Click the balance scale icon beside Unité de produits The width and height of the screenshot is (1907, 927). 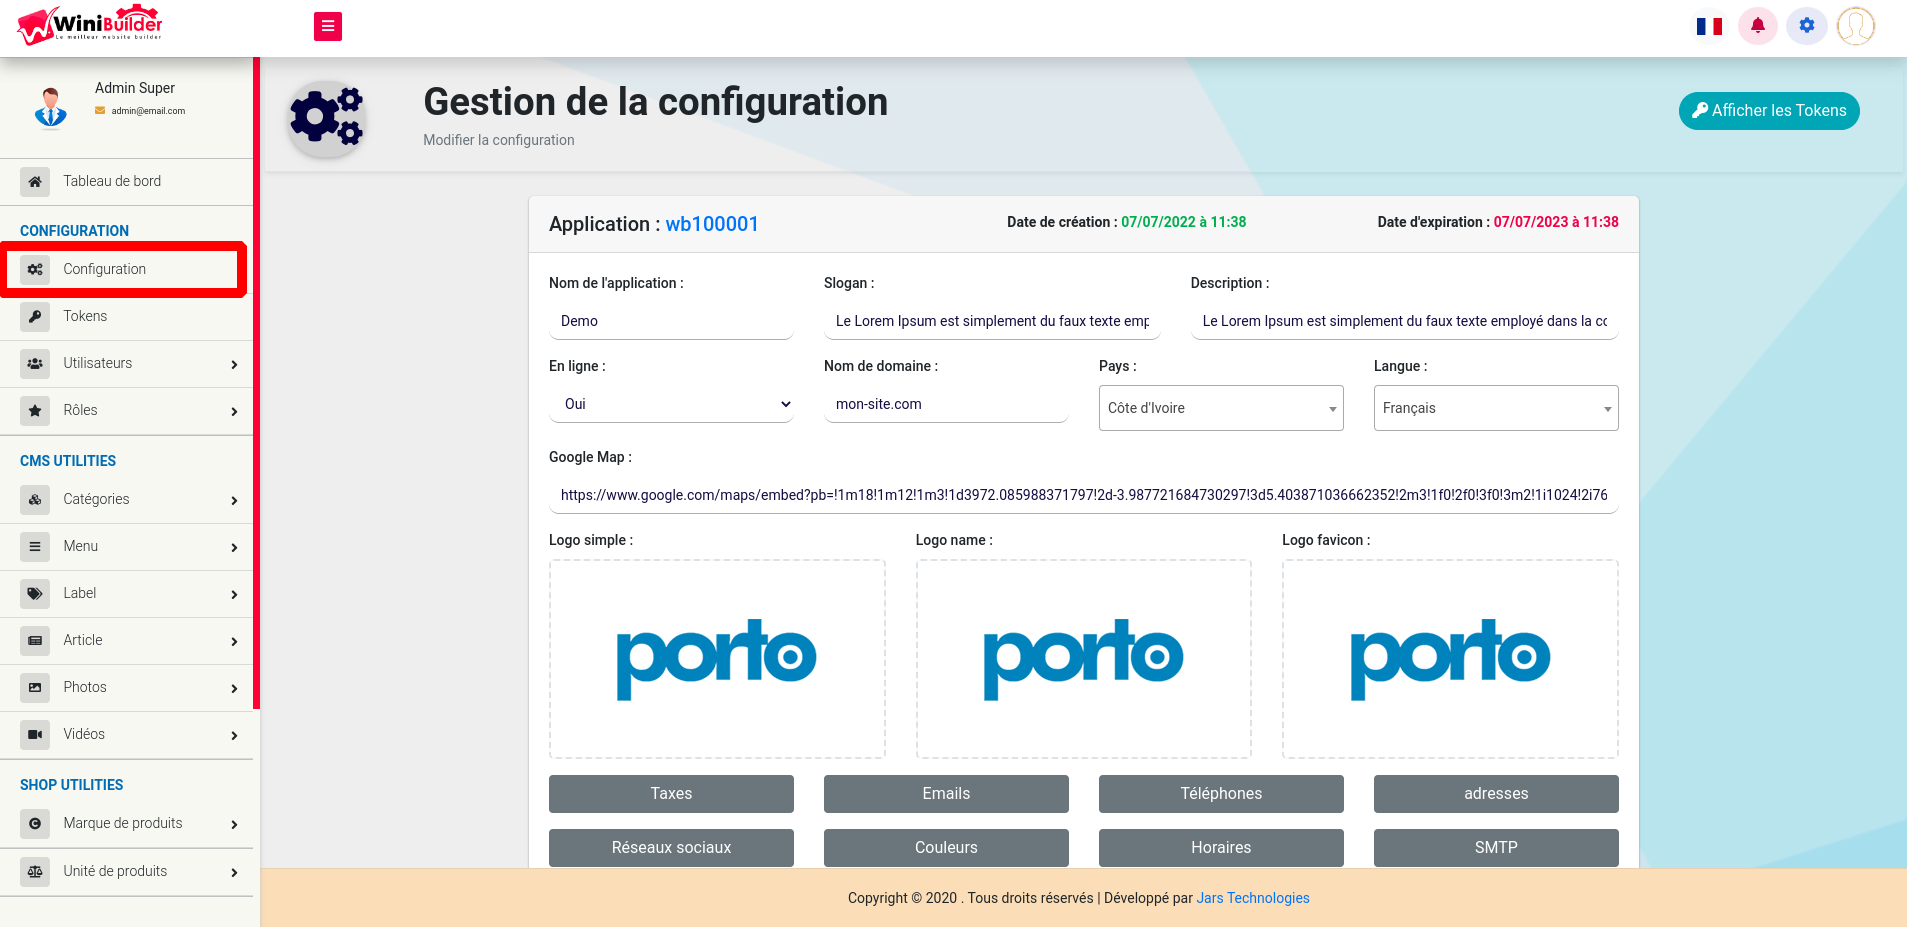point(35,871)
